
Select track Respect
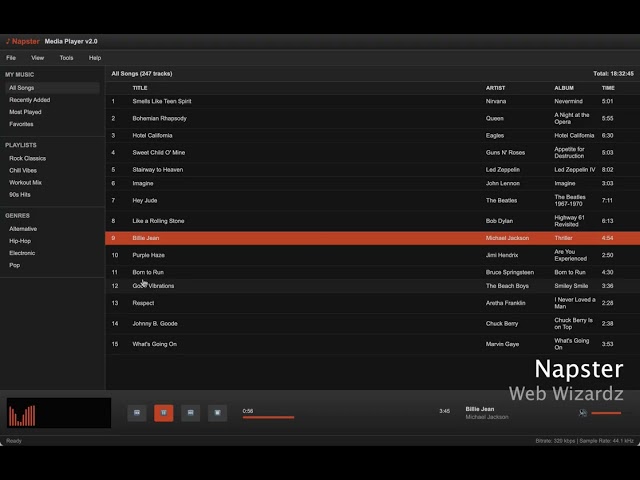[143, 303]
